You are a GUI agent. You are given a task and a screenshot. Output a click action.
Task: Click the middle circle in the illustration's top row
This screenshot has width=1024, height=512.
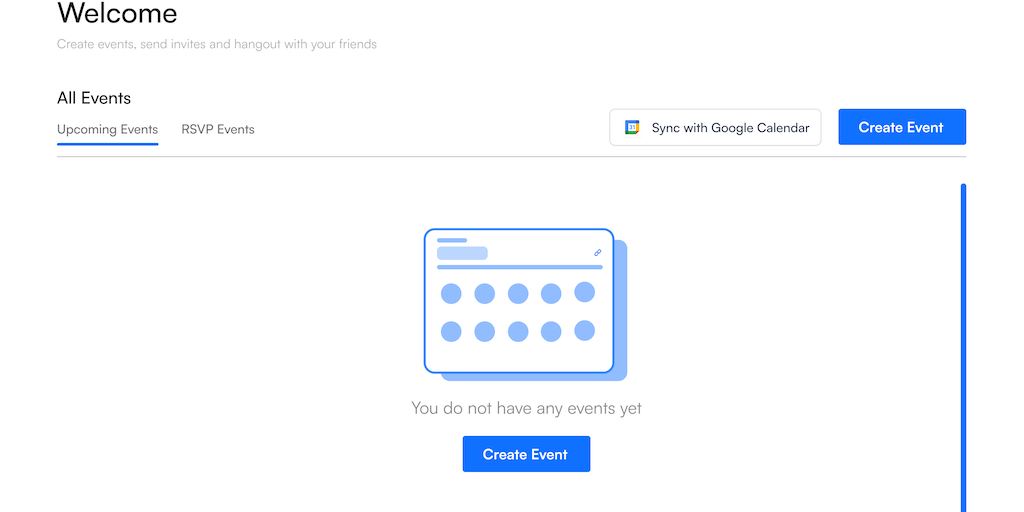pyautogui.click(x=518, y=293)
